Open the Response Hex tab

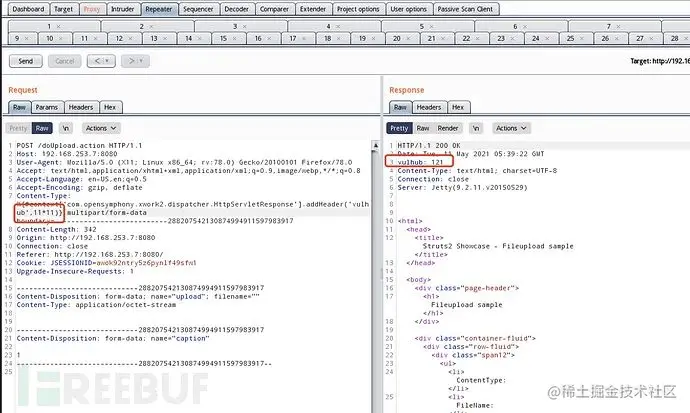458,107
